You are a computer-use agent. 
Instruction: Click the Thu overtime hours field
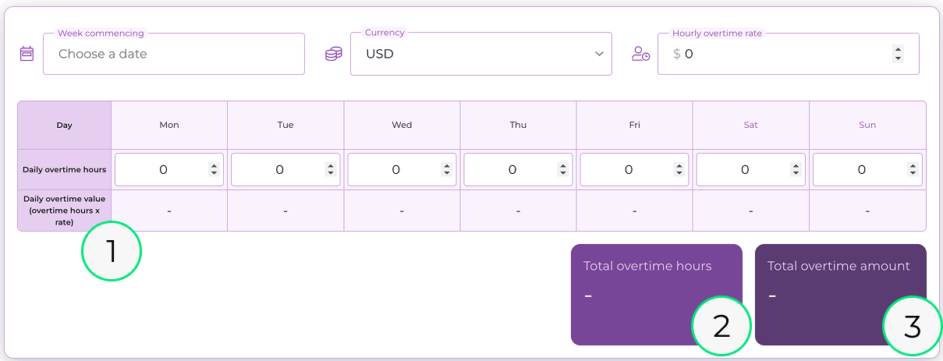tap(518, 170)
